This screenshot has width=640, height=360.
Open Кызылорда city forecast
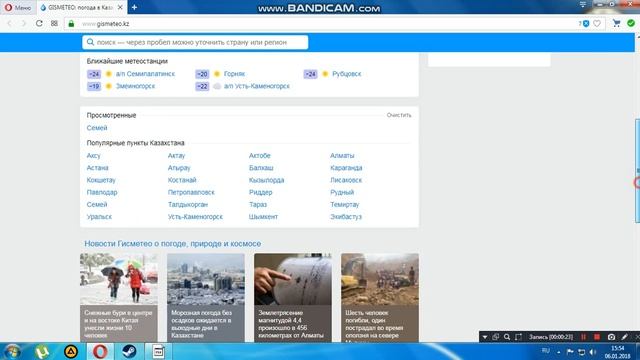(x=267, y=180)
